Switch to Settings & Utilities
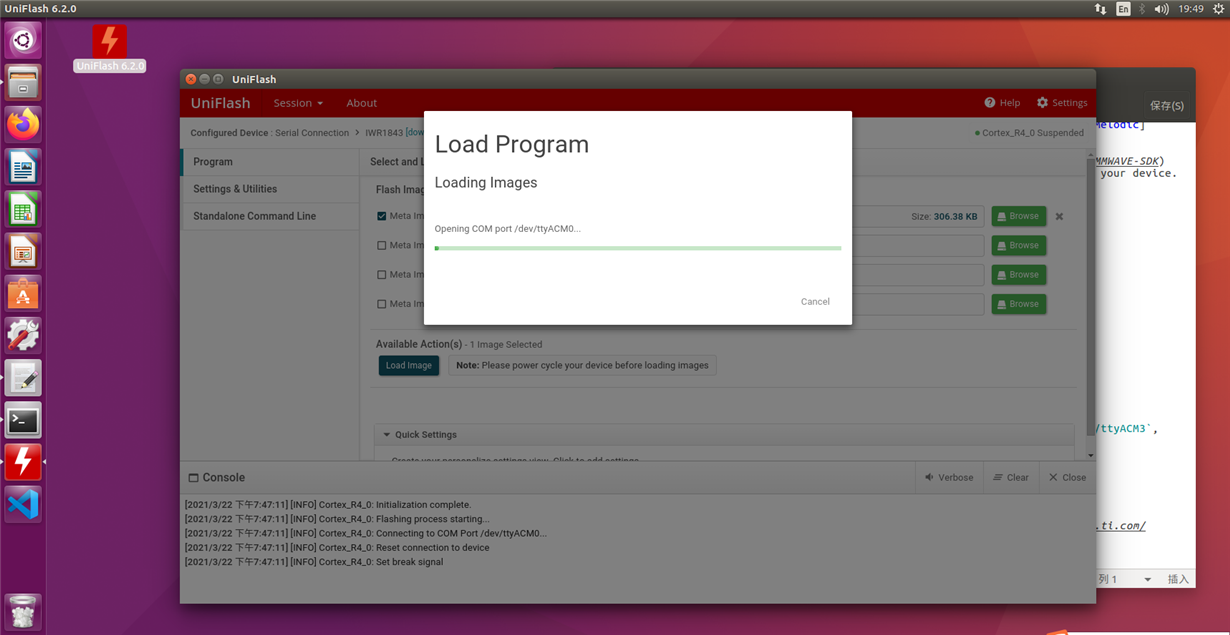 pos(271,189)
